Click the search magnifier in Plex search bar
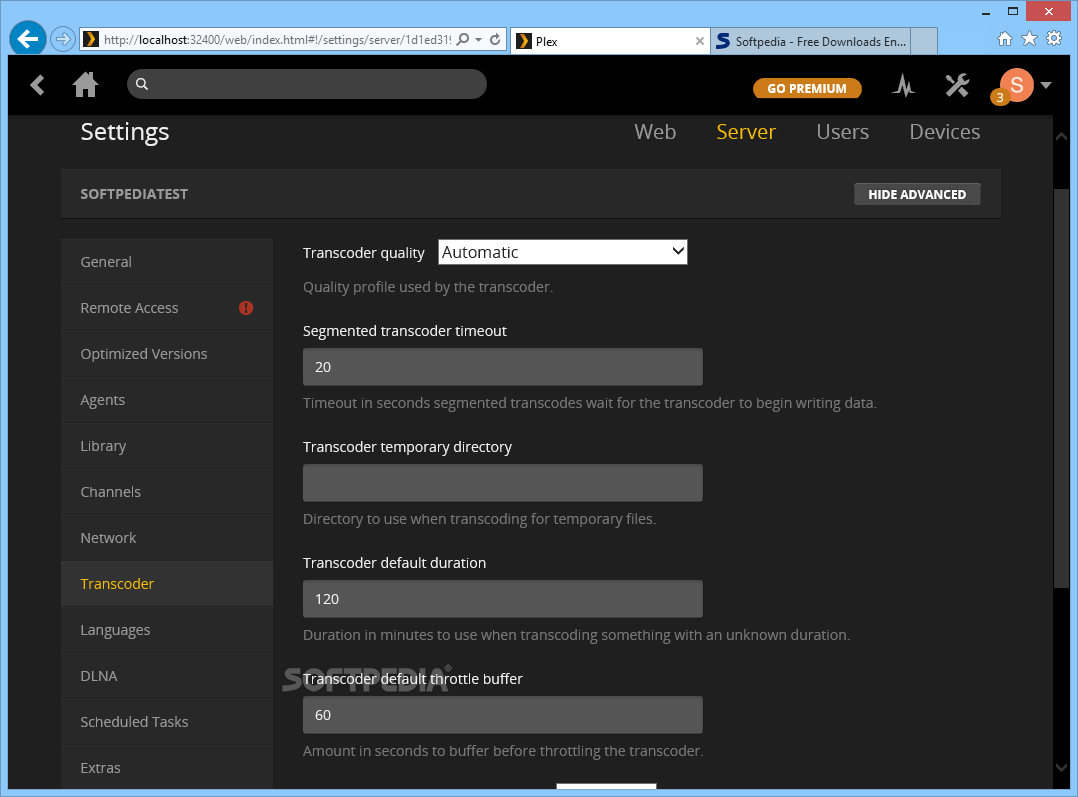 pyautogui.click(x=142, y=84)
